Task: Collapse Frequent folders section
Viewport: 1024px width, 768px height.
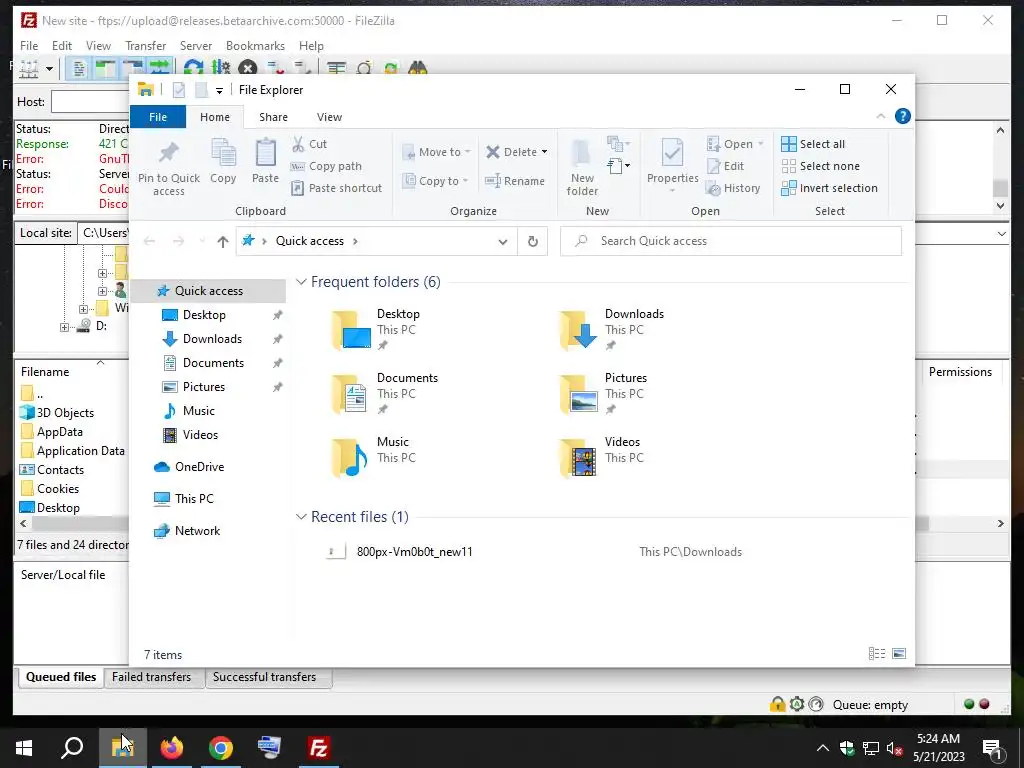Action: (301, 281)
